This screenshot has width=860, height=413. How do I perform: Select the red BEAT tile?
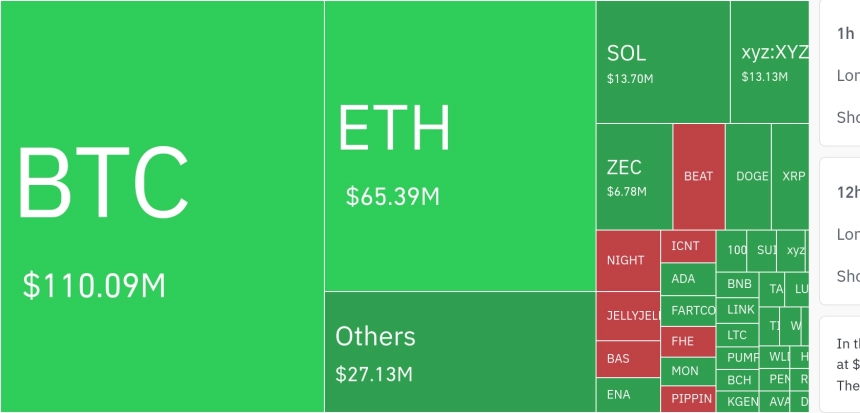[x=698, y=176]
